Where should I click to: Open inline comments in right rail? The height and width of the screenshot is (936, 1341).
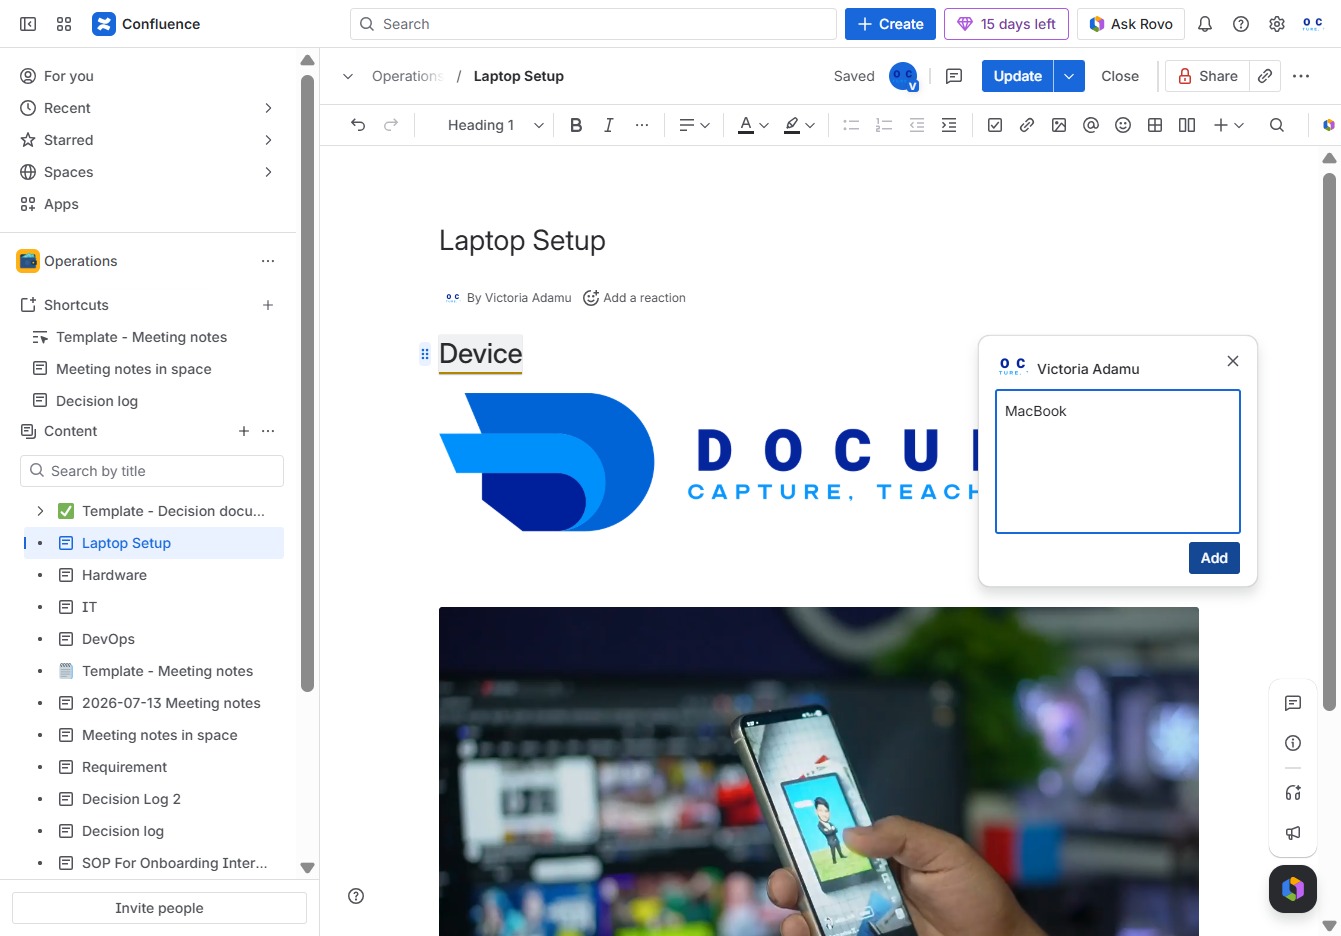tap(1293, 703)
